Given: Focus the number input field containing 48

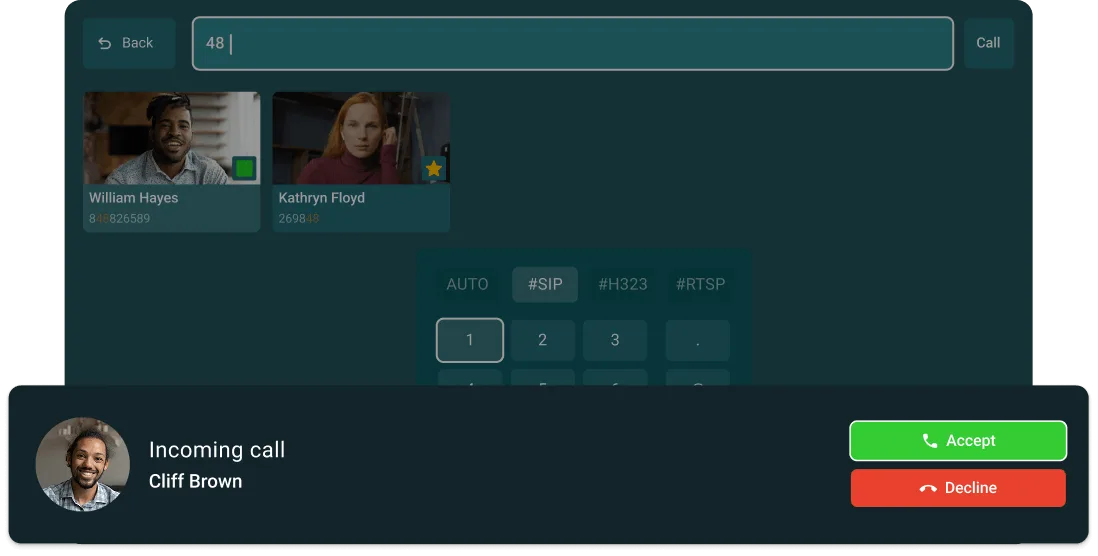Looking at the screenshot, I should pyautogui.click(x=573, y=43).
